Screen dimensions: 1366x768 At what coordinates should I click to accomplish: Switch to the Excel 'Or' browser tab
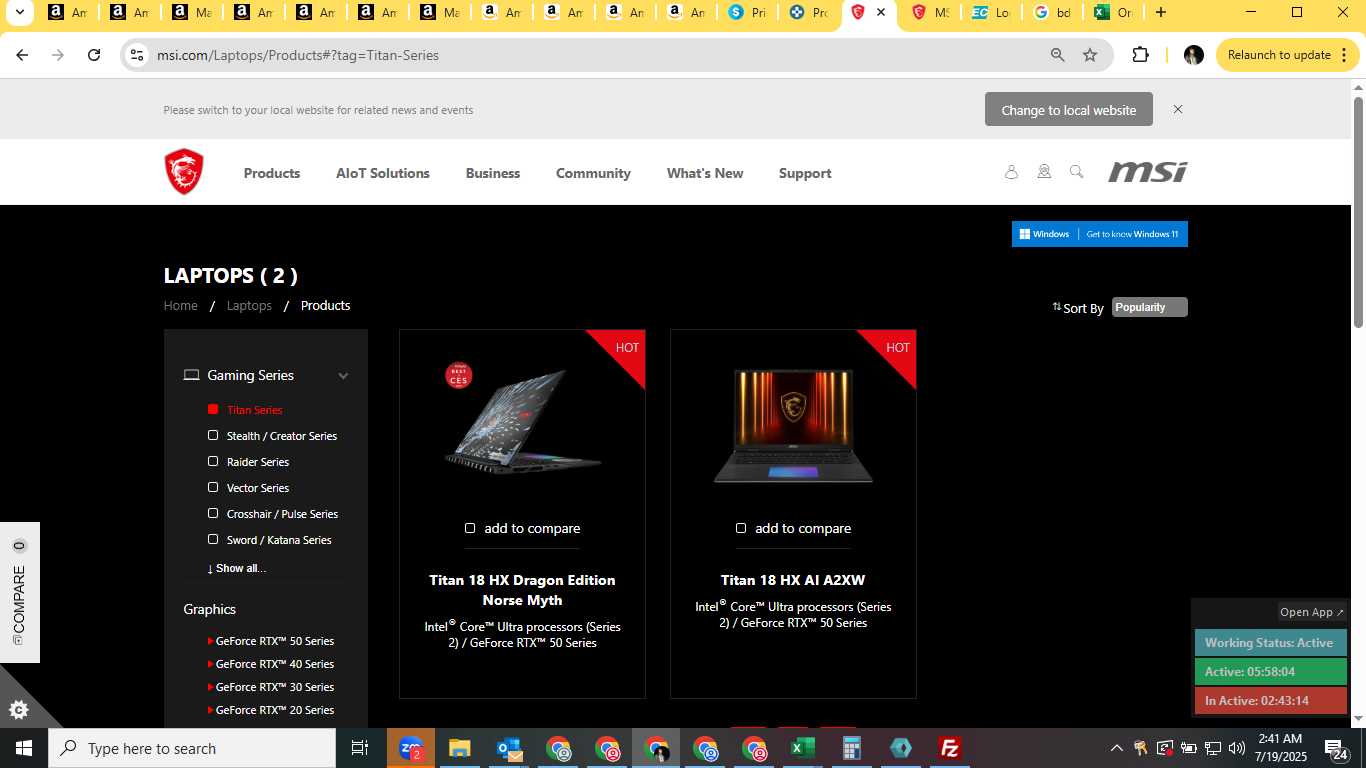pos(1112,13)
